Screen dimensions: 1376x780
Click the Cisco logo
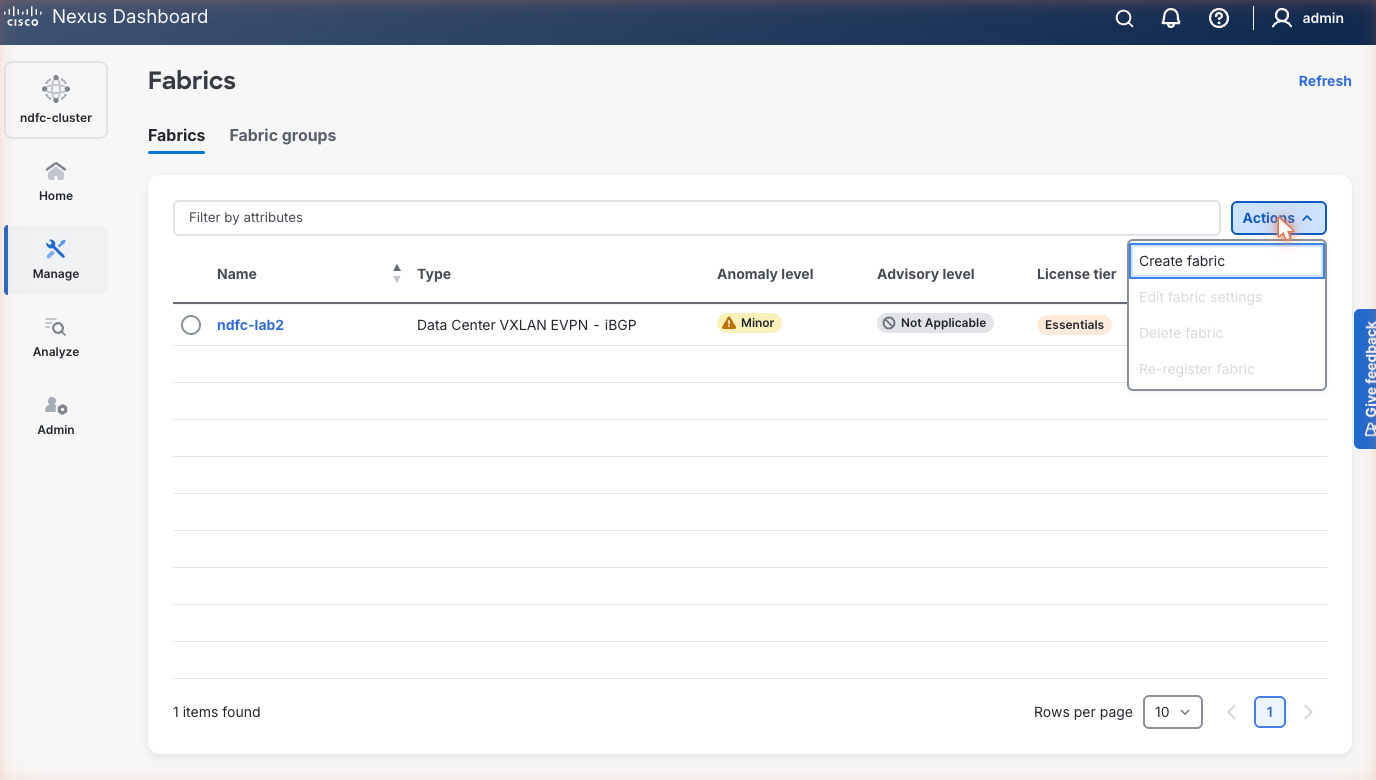tap(22, 17)
